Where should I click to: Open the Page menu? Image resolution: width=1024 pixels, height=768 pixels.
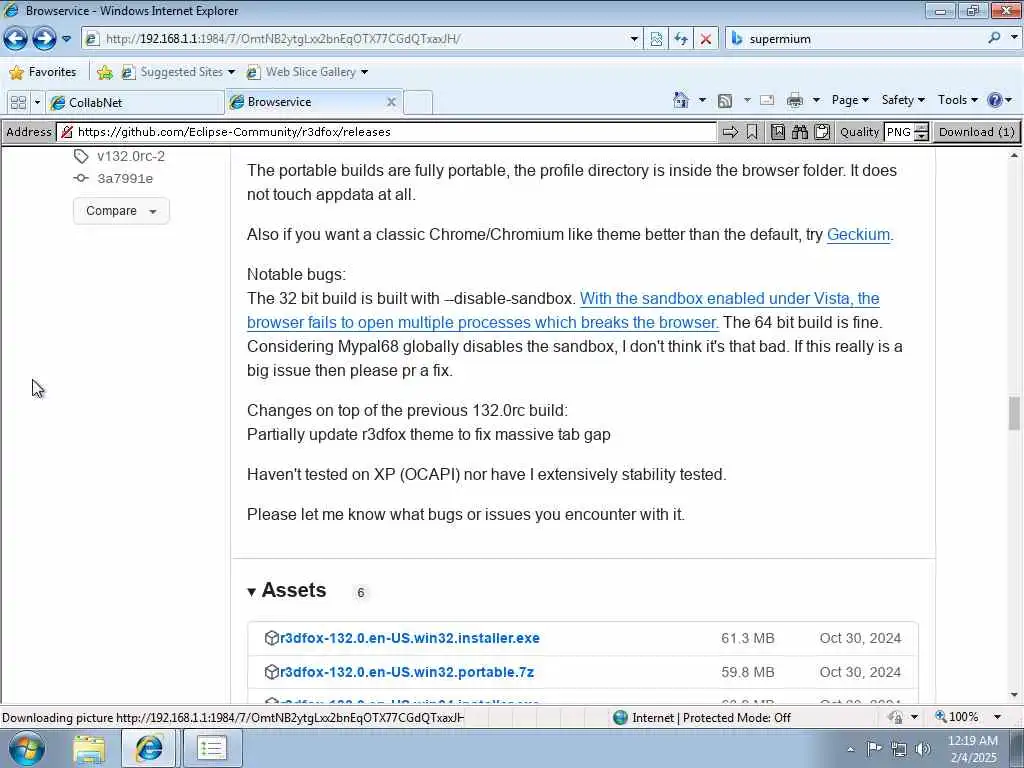coord(850,100)
